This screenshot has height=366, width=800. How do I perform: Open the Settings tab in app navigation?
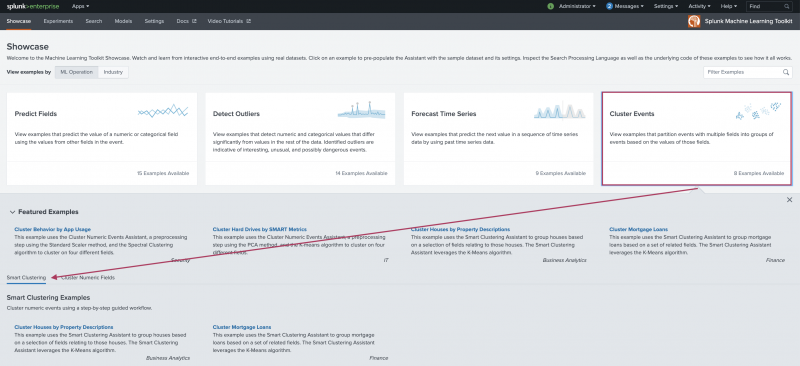tap(154, 21)
